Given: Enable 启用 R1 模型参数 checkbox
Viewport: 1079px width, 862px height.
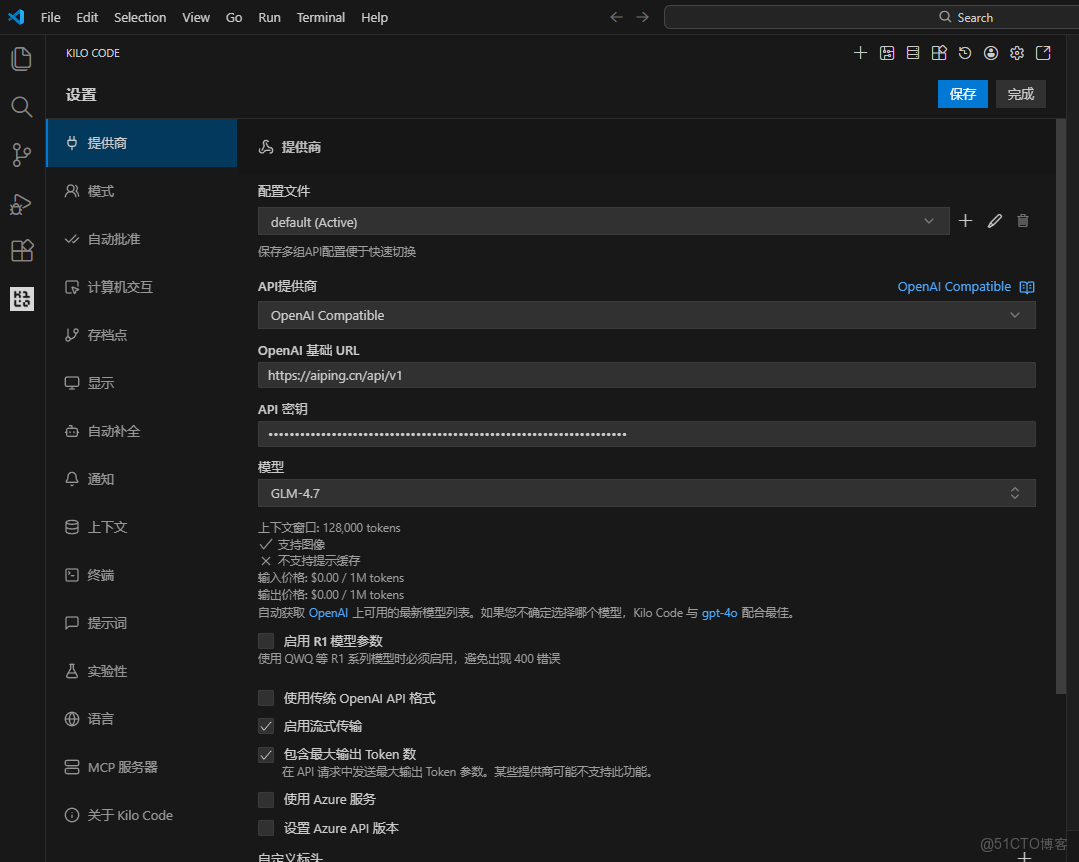Looking at the screenshot, I should click(265, 640).
